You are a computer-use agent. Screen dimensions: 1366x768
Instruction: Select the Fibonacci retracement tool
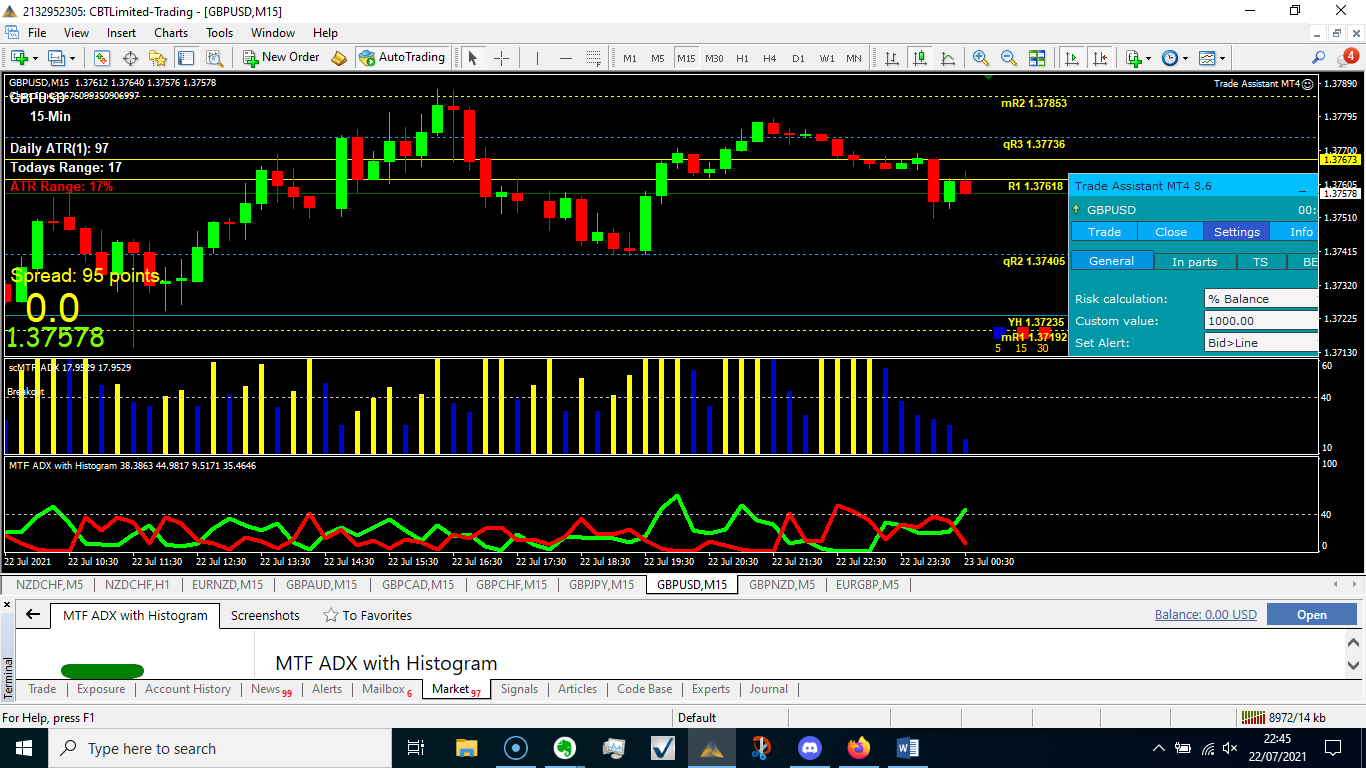[593, 58]
